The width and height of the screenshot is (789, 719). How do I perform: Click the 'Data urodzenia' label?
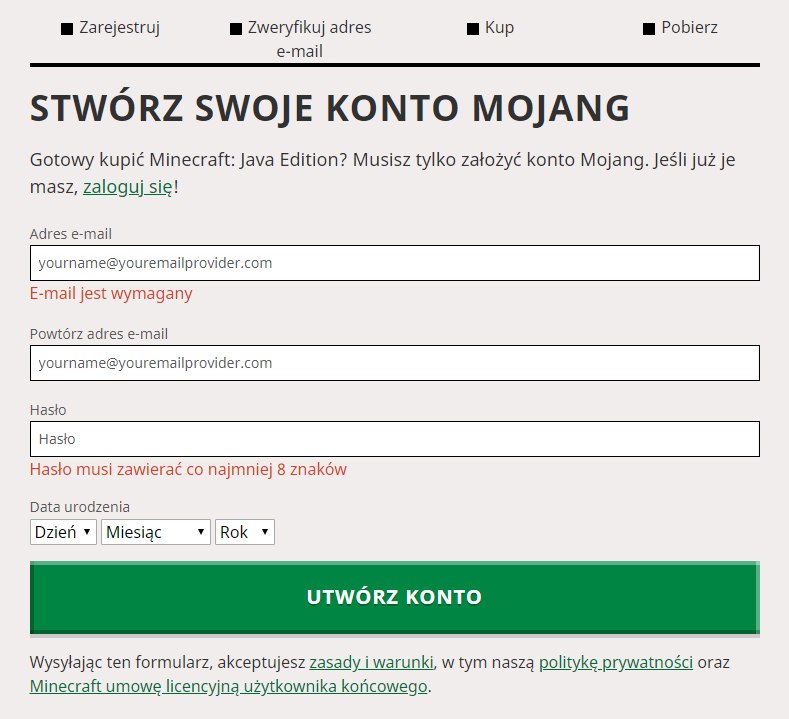coord(80,507)
